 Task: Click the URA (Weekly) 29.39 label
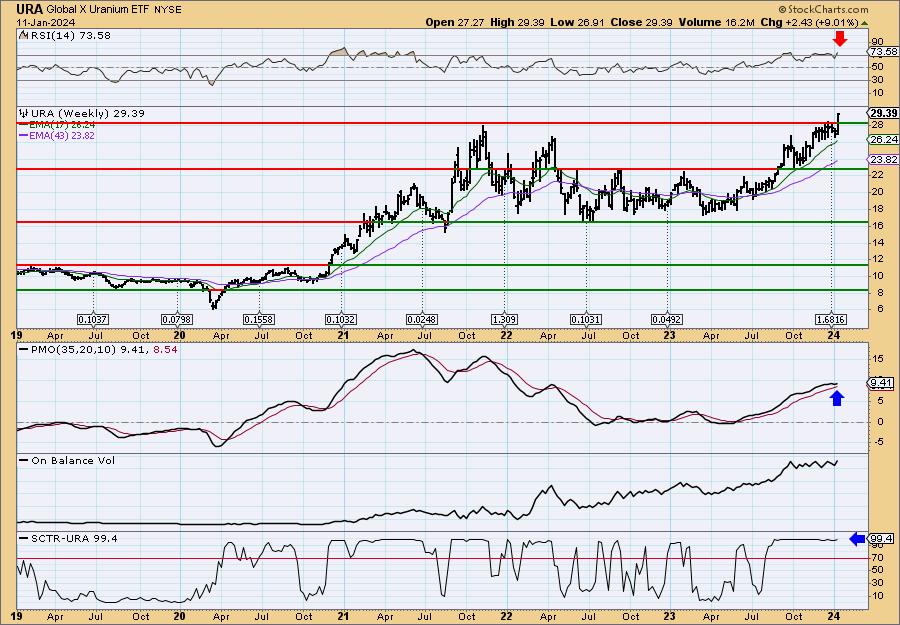87,113
